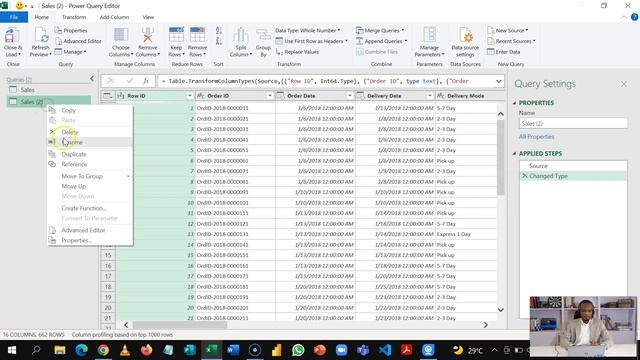The image size is (640, 360).
Task: Open the File tab
Action: pos(14,17)
